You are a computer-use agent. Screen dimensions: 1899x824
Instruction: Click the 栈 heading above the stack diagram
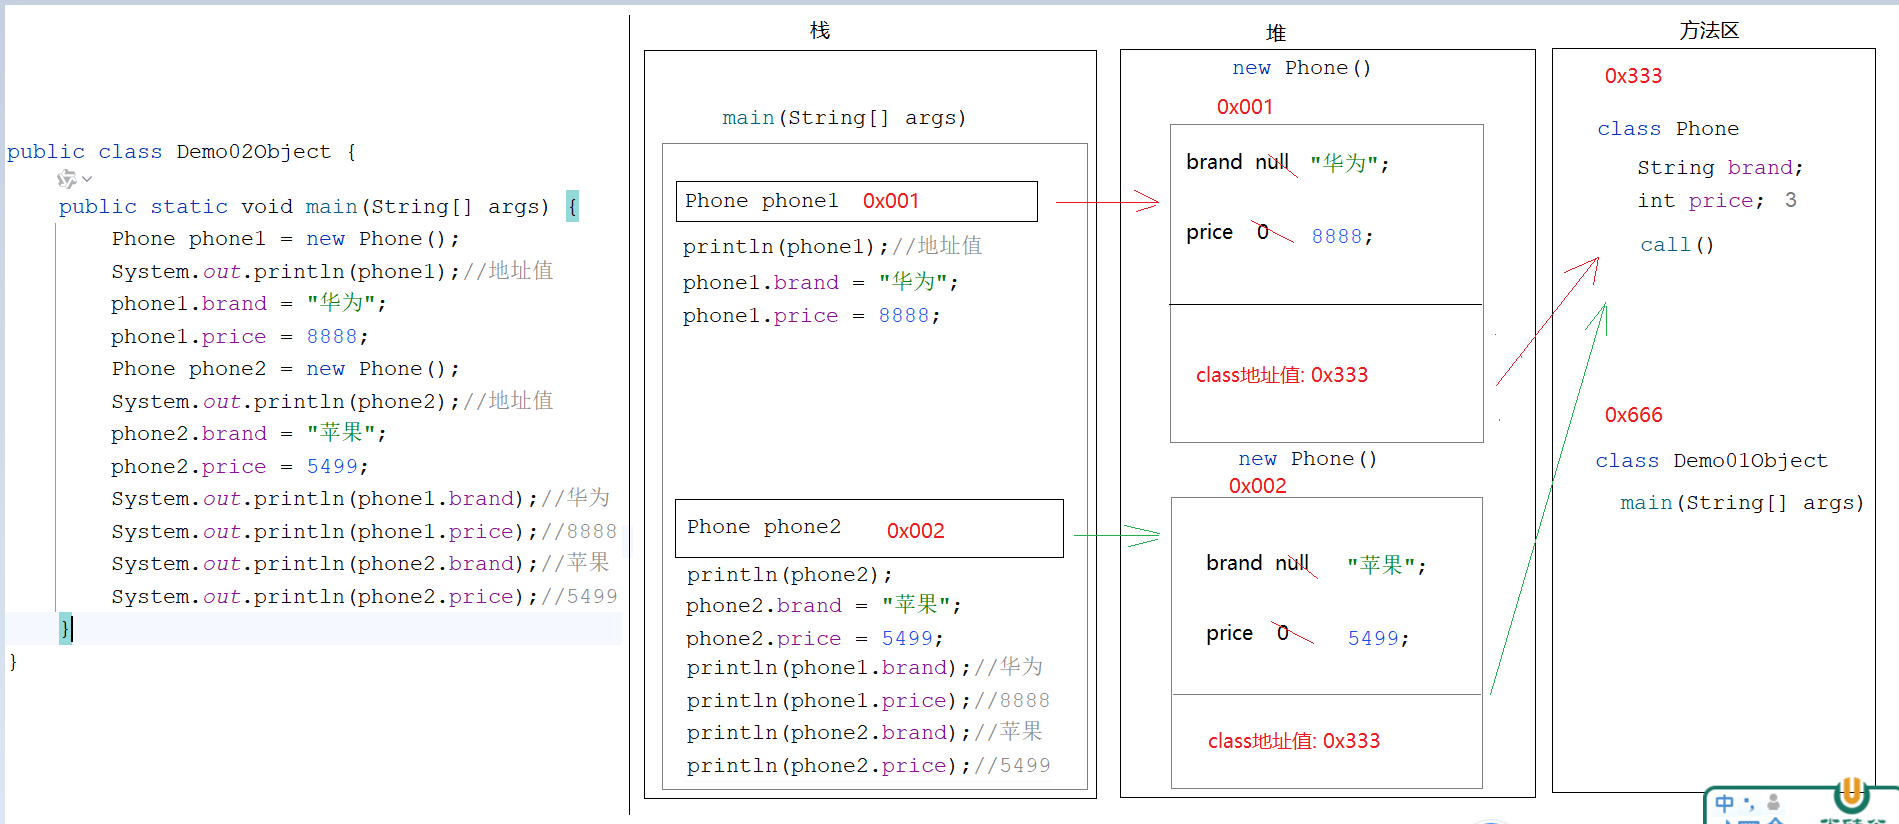coord(820,31)
